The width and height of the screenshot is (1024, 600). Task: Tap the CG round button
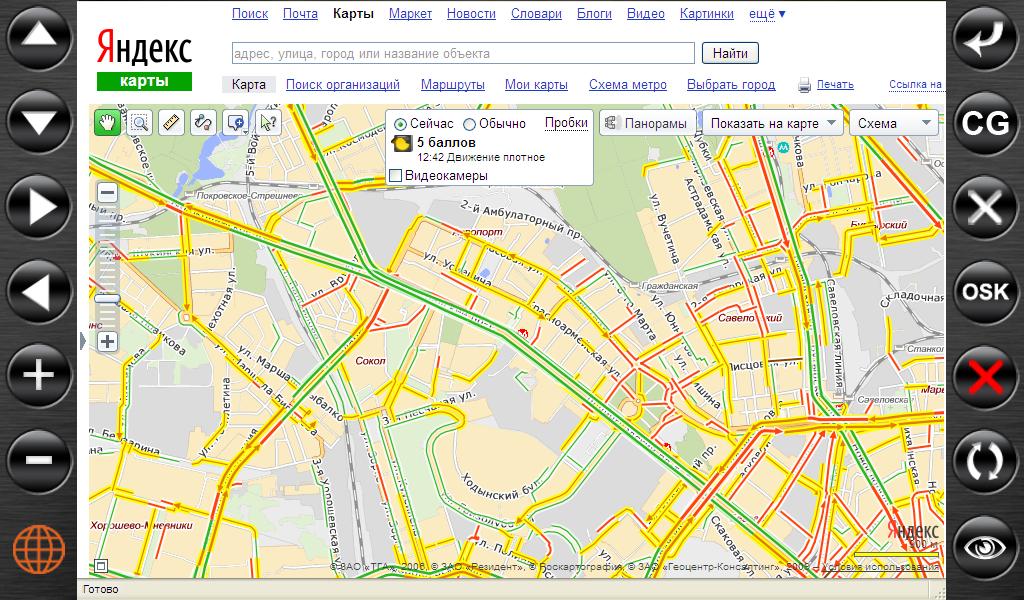point(985,122)
